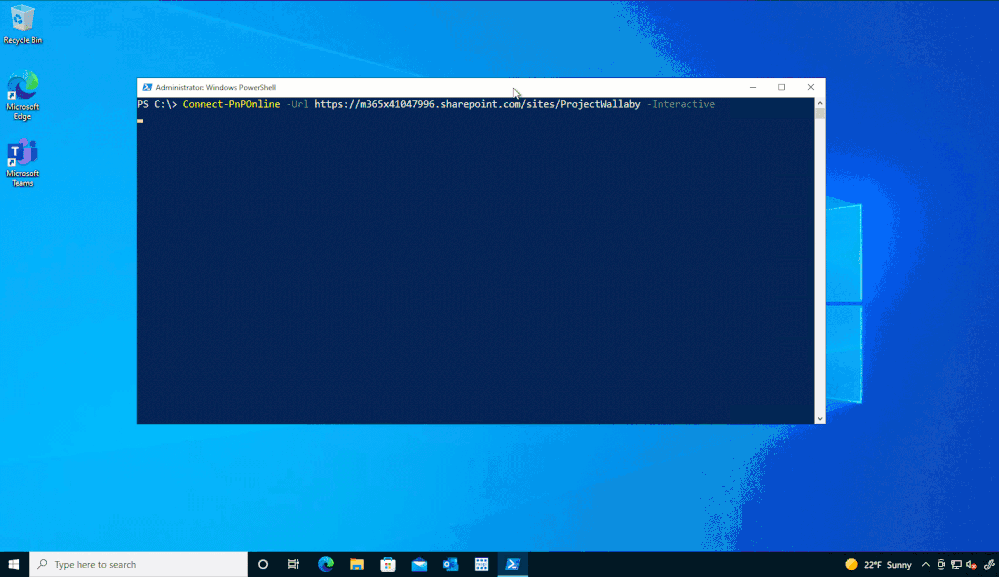Click the Meet Now tray icon
Screen dimensions: 999x577
(941, 564)
